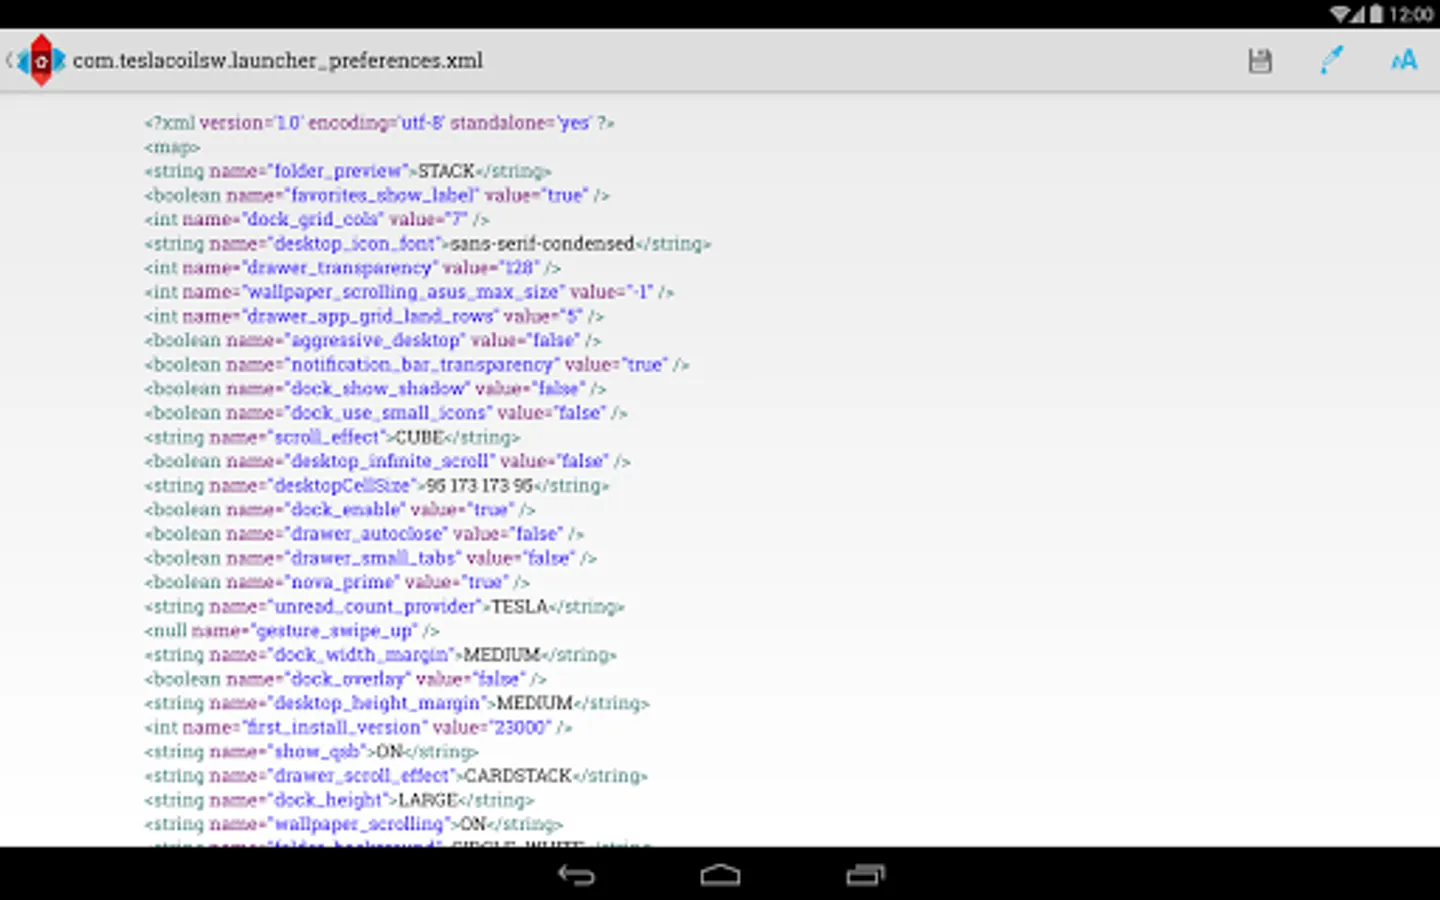Tap the wallpaper_scrolling ON line
The width and height of the screenshot is (1440, 900).
pos(354,824)
